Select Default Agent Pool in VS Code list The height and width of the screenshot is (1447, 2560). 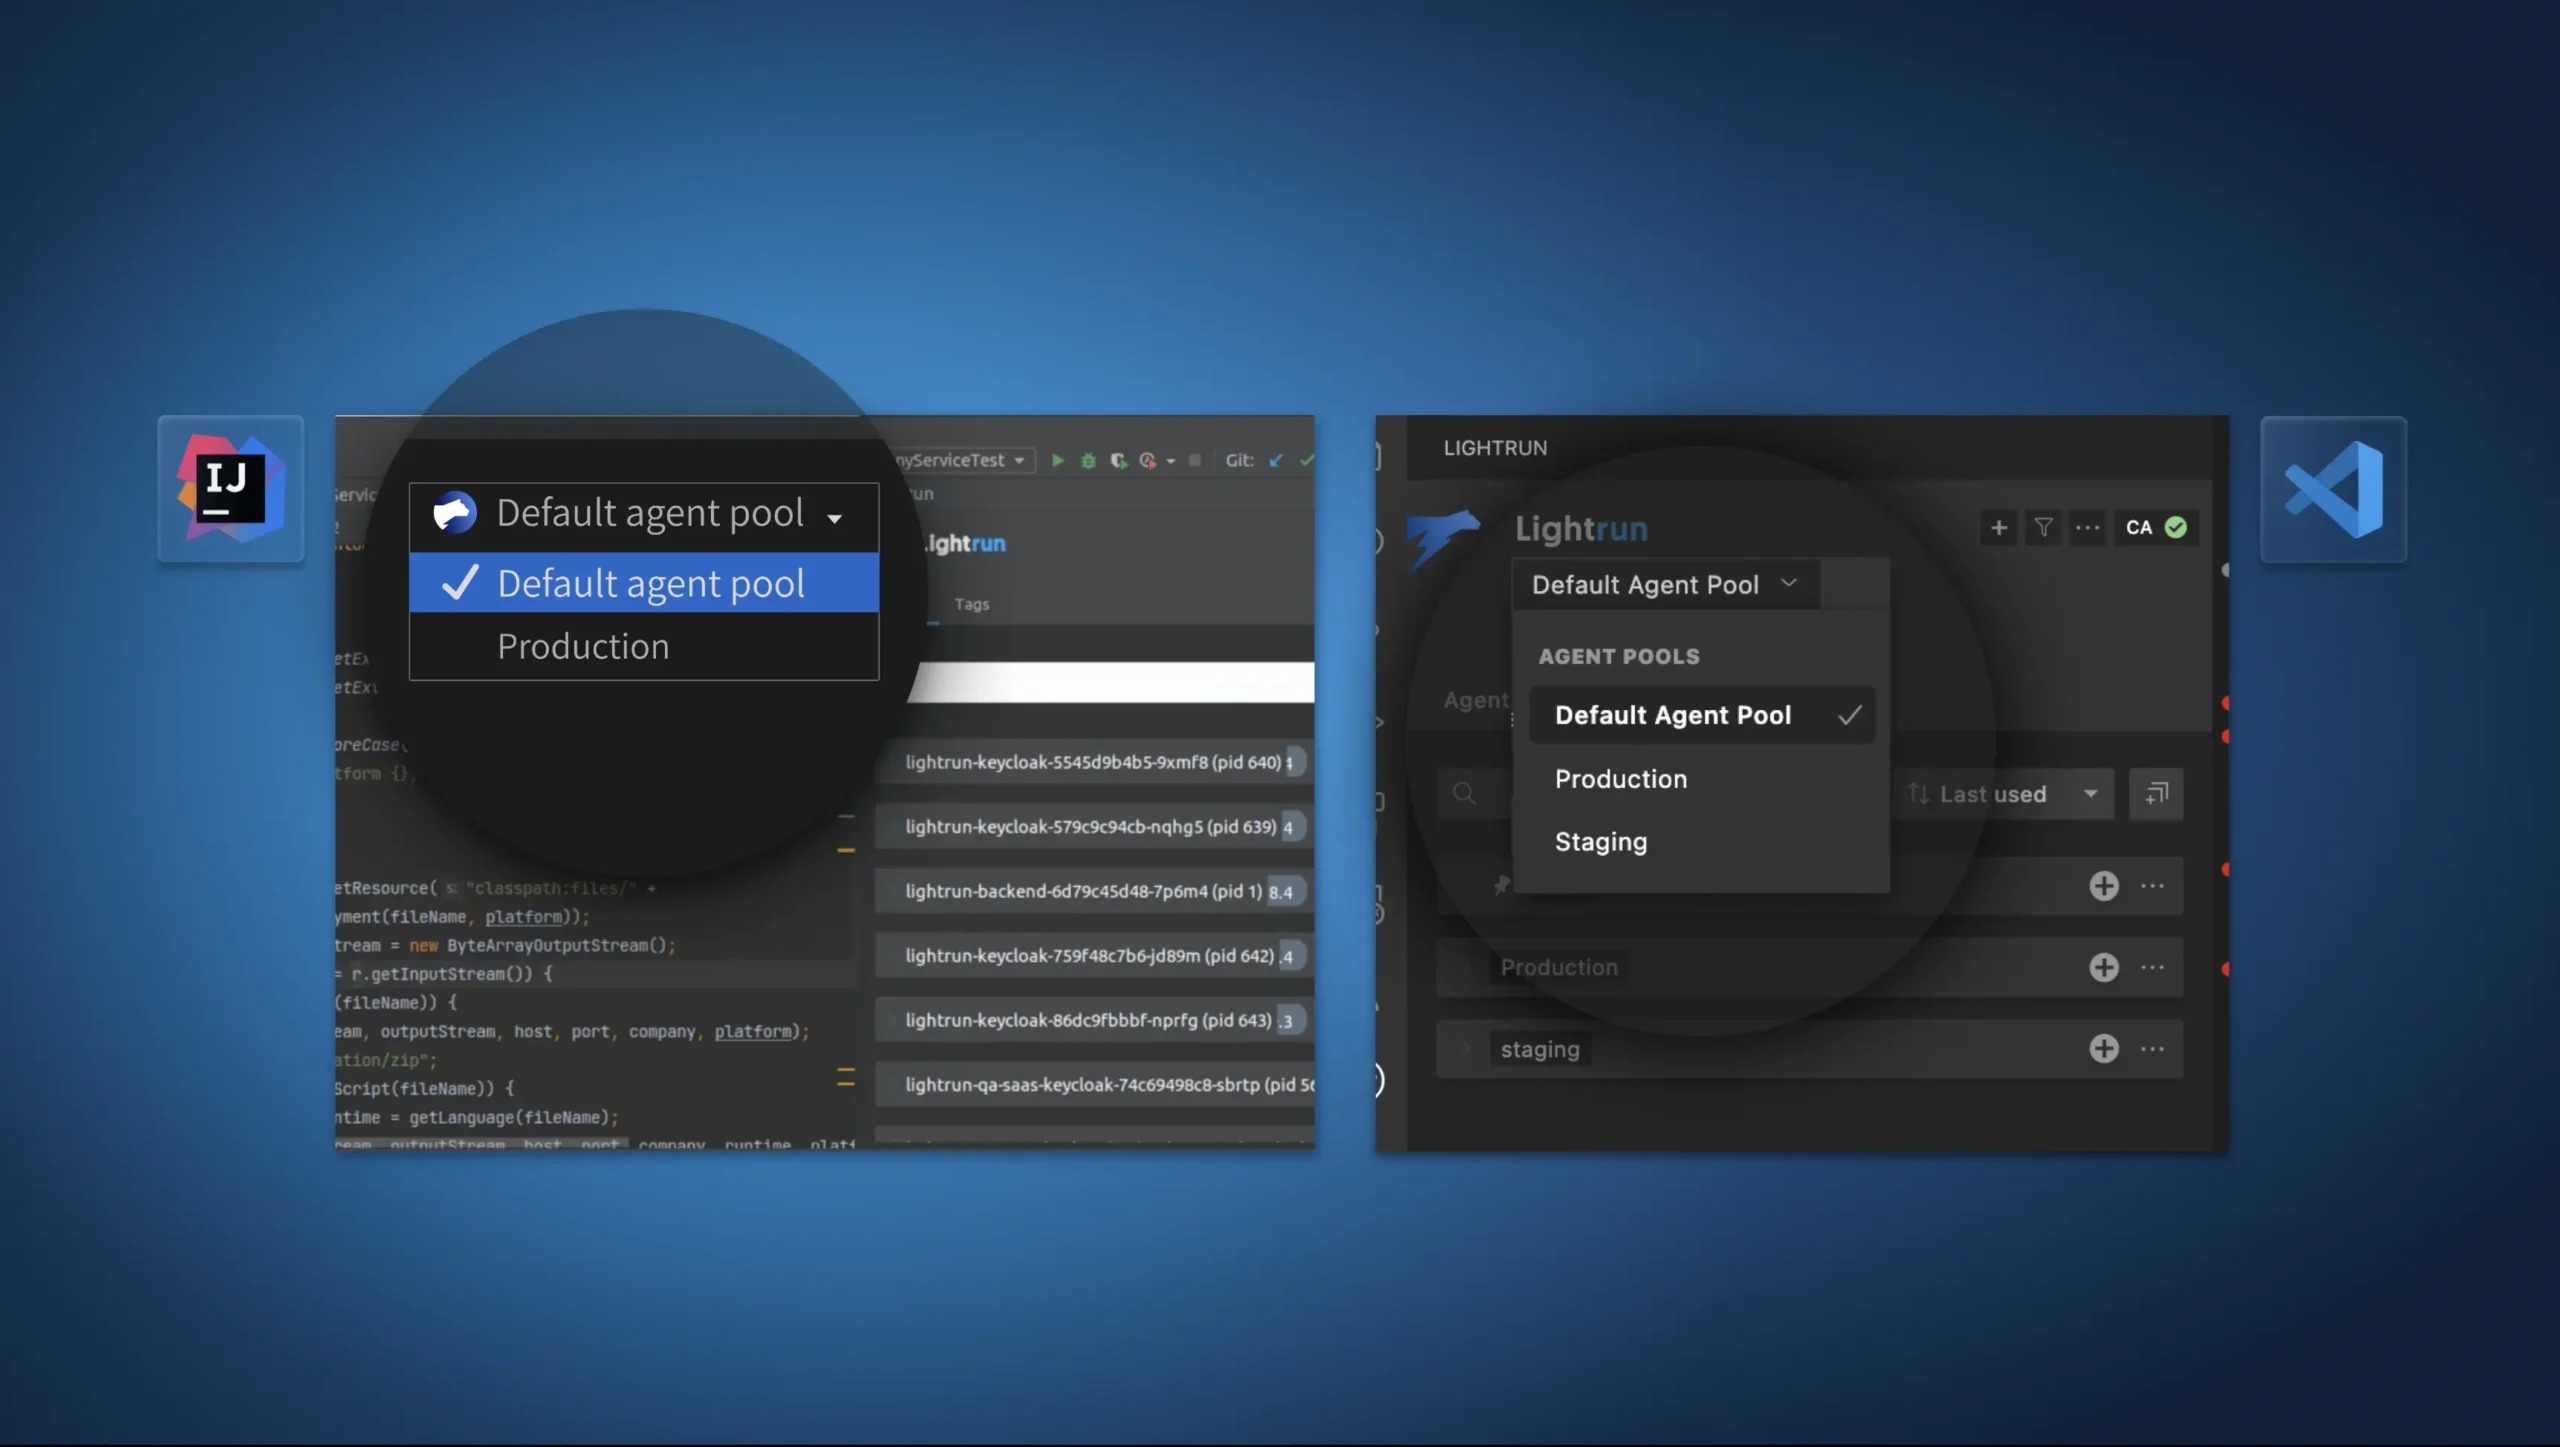[x=1702, y=715]
